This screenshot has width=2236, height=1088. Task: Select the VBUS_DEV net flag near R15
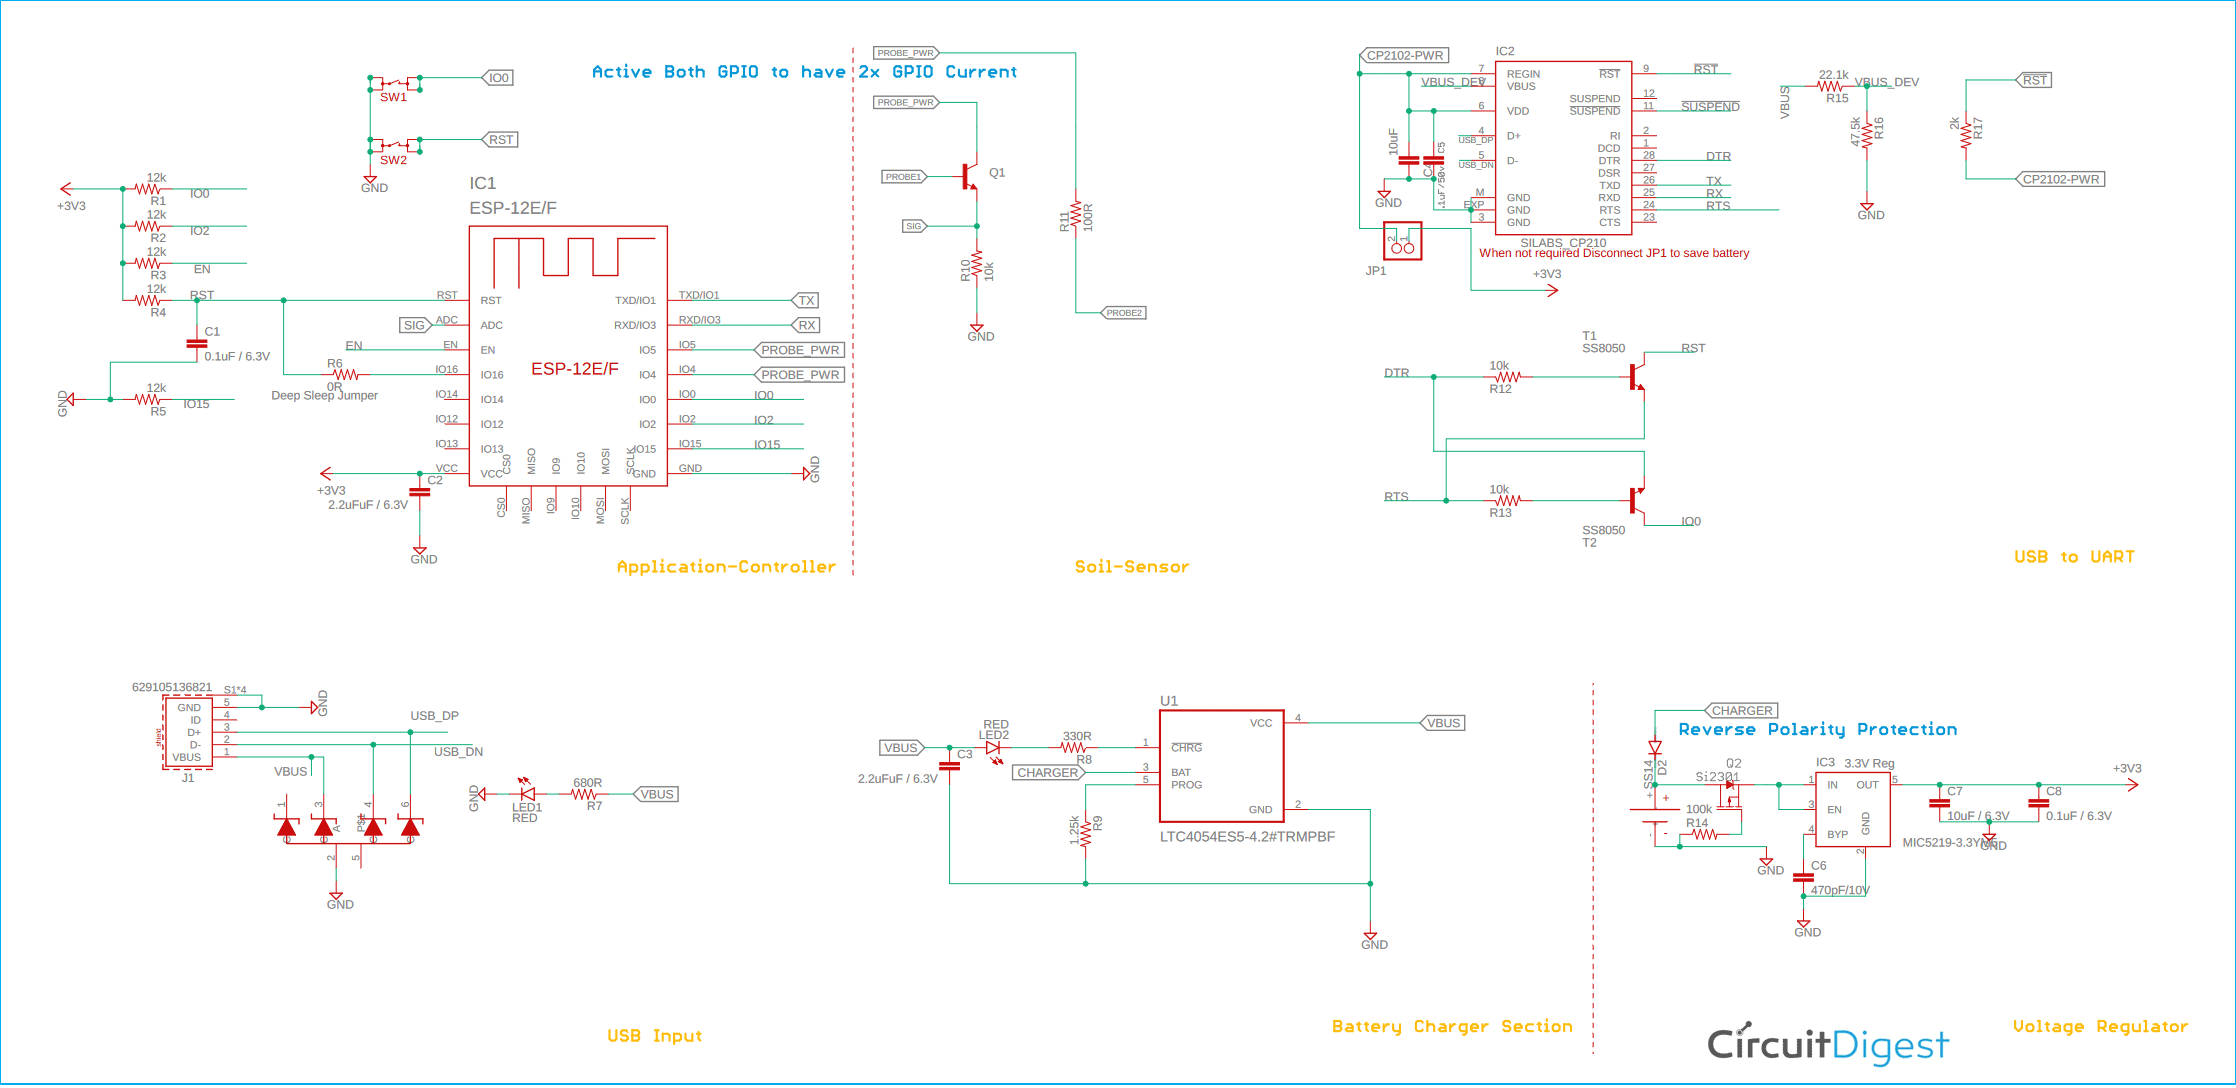click(x=1885, y=81)
